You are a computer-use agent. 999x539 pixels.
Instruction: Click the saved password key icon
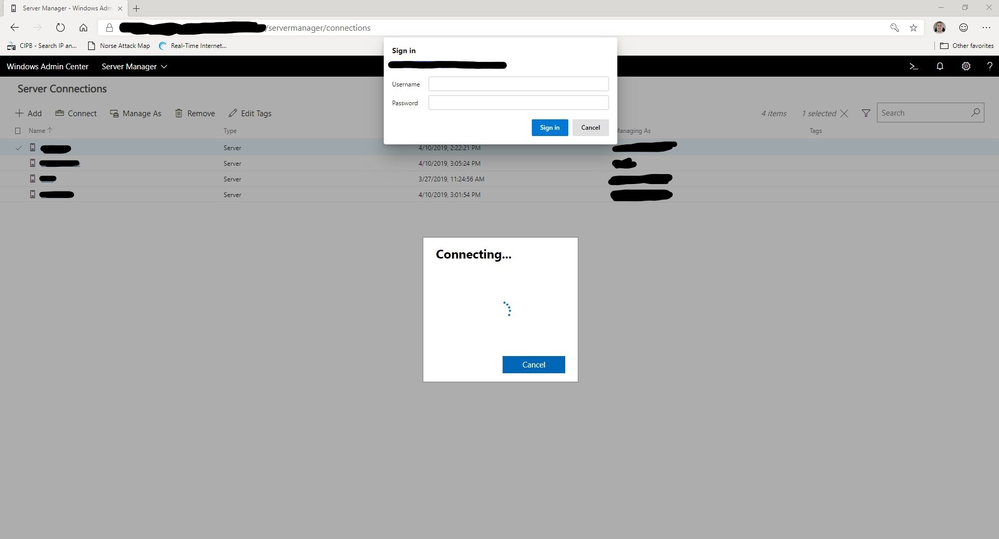coord(895,27)
